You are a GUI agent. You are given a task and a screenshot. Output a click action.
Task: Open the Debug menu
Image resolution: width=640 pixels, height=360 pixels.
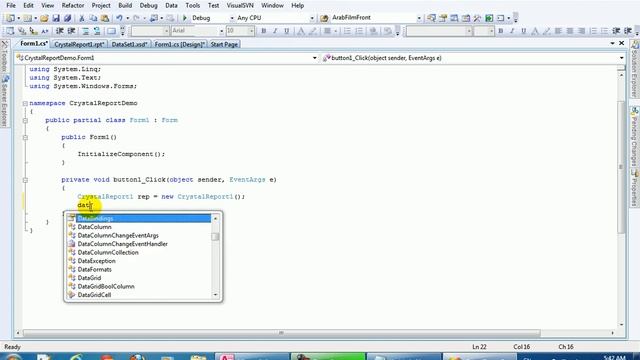(149, 5)
